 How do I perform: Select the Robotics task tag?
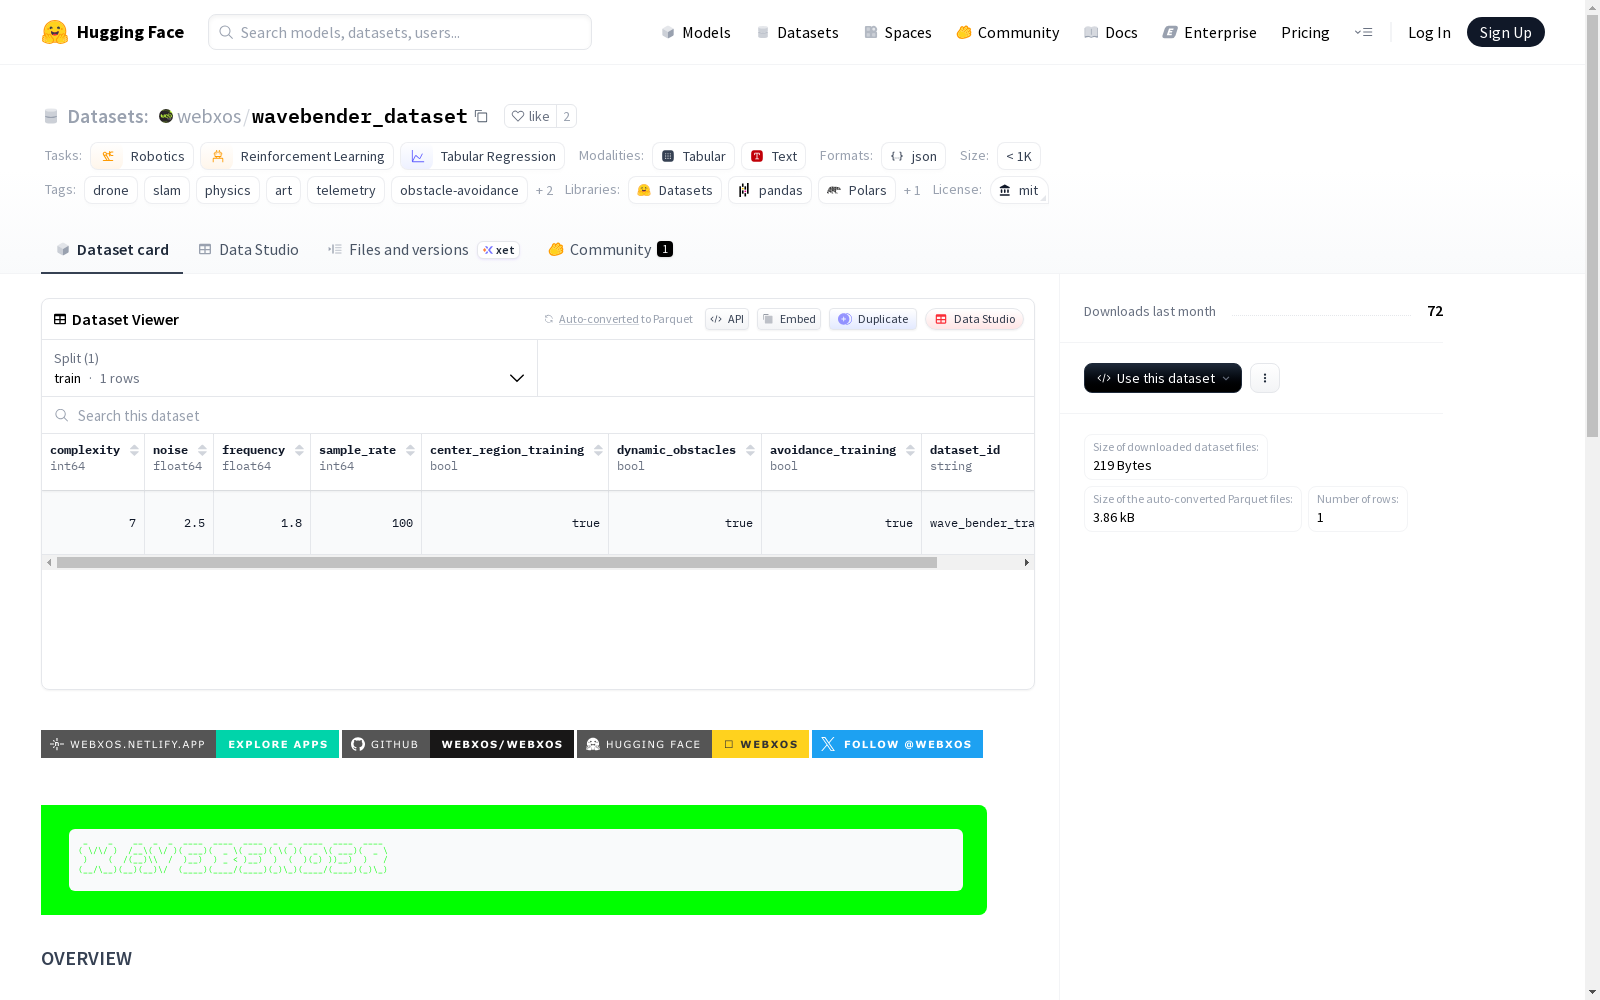tap(142, 156)
